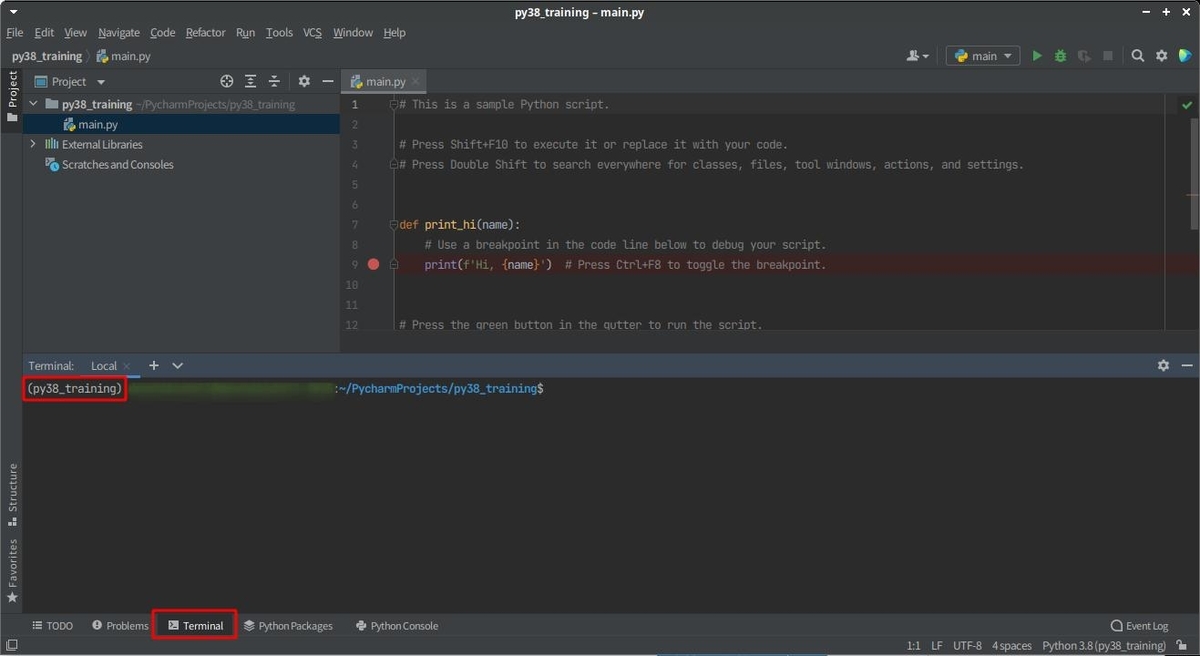Open Python Packages tool window
Viewport: 1200px width, 656px height.
pos(288,626)
